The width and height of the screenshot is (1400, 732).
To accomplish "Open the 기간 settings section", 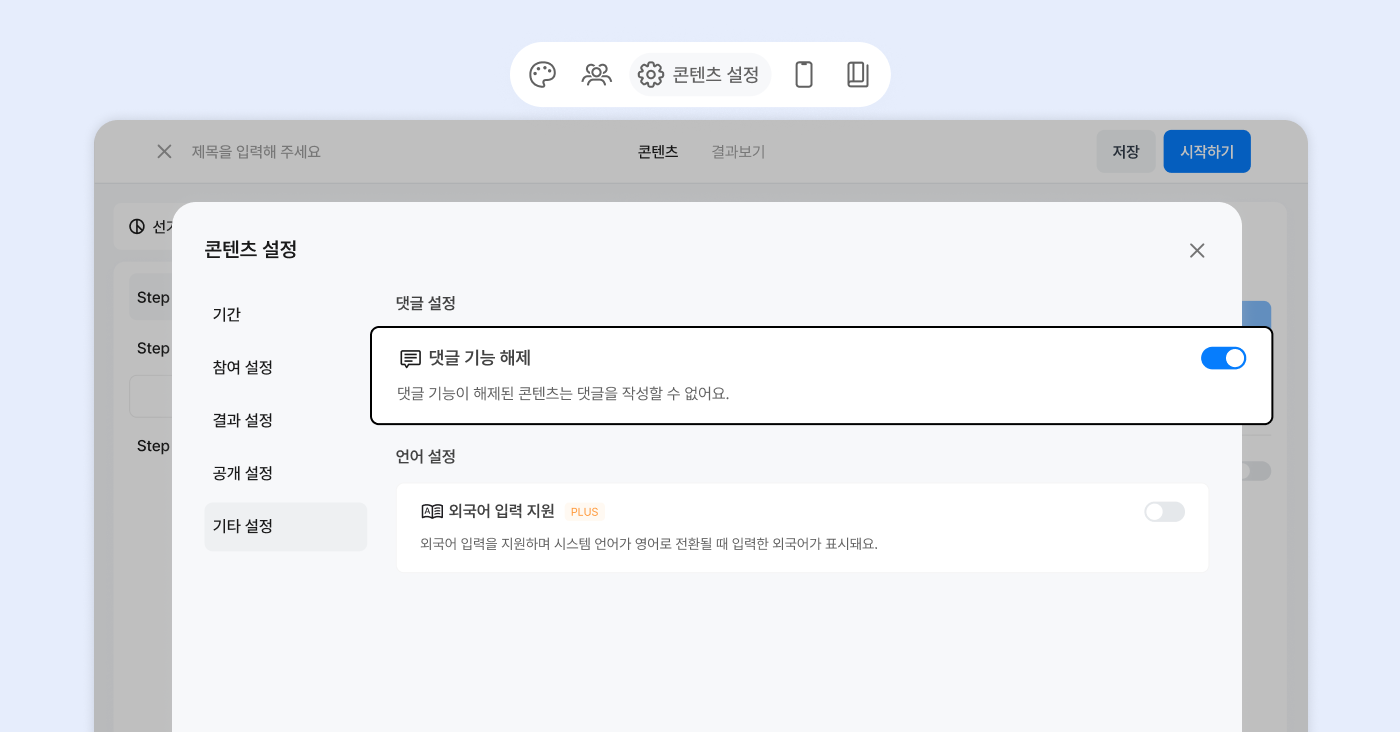I will (227, 315).
